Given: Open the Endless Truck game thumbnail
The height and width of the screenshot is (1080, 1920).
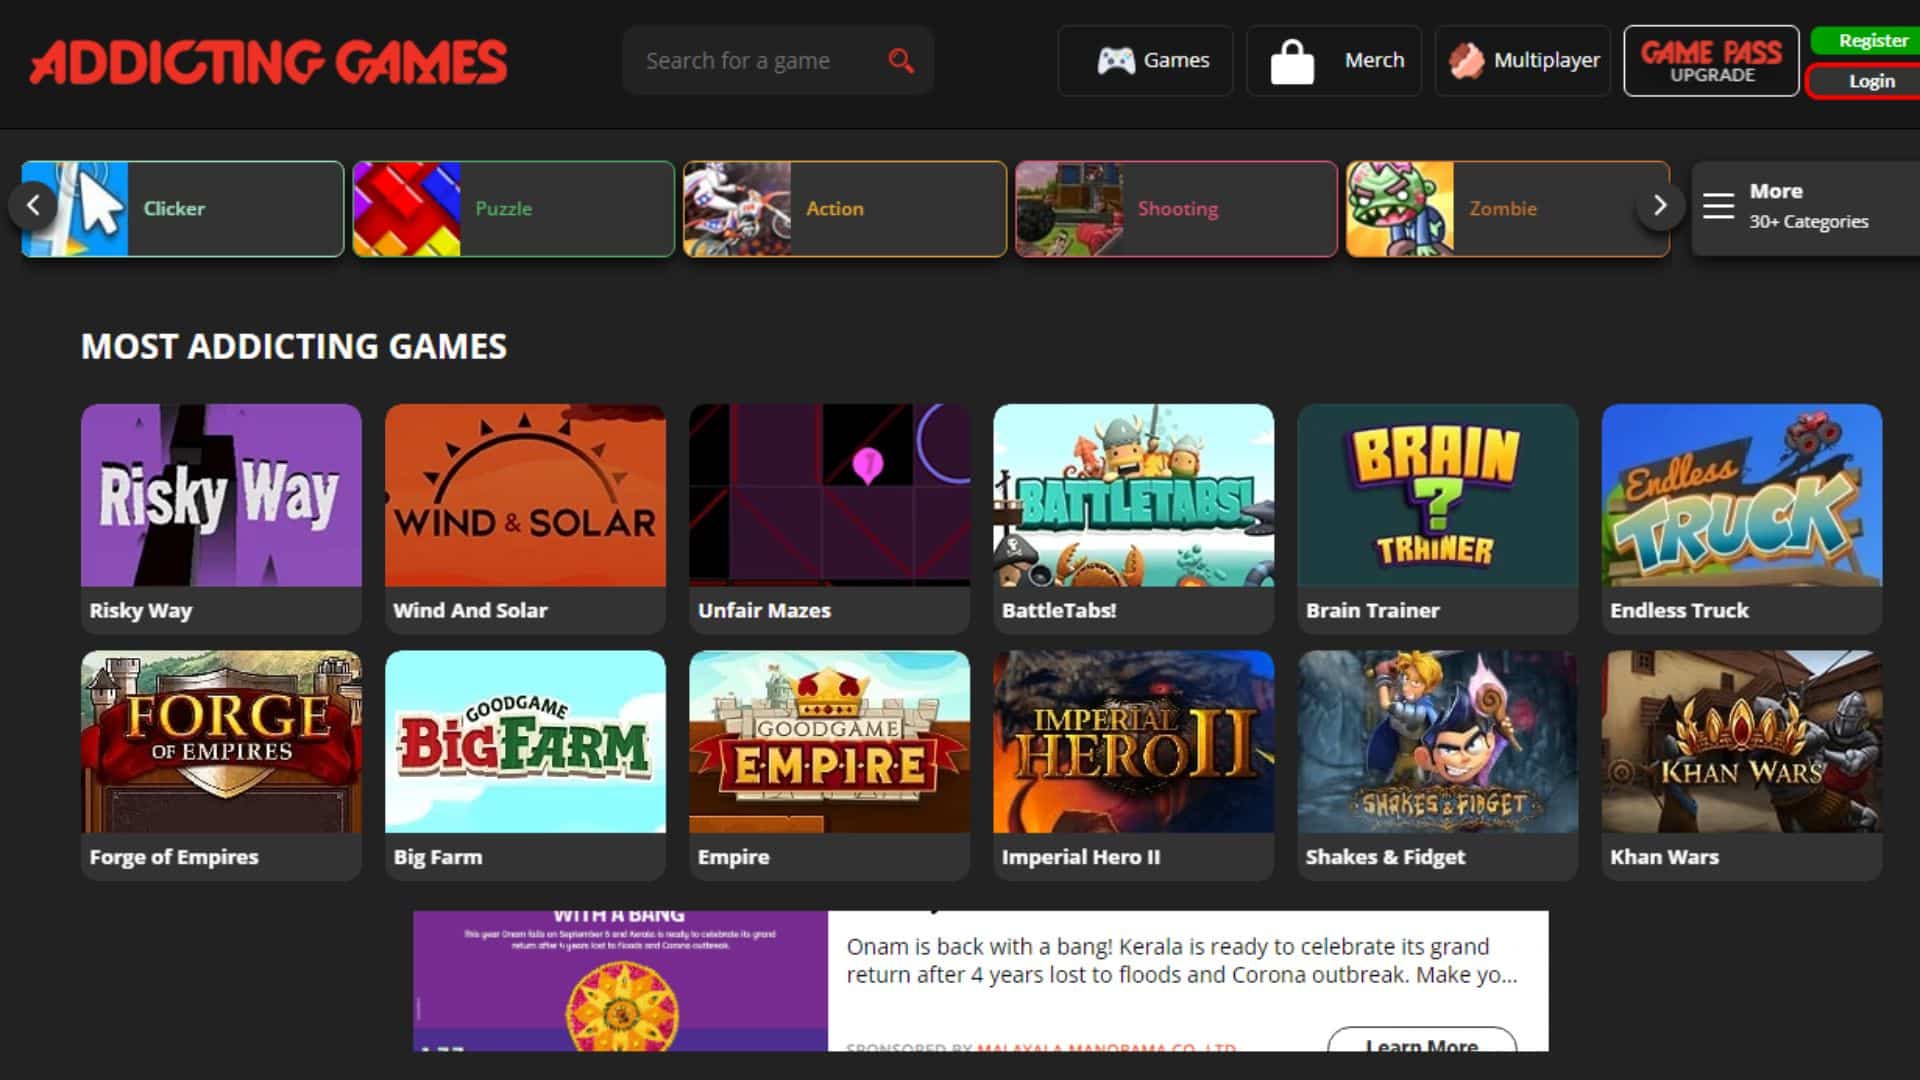Looking at the screenshot, I should click(x=1741, y=495).
